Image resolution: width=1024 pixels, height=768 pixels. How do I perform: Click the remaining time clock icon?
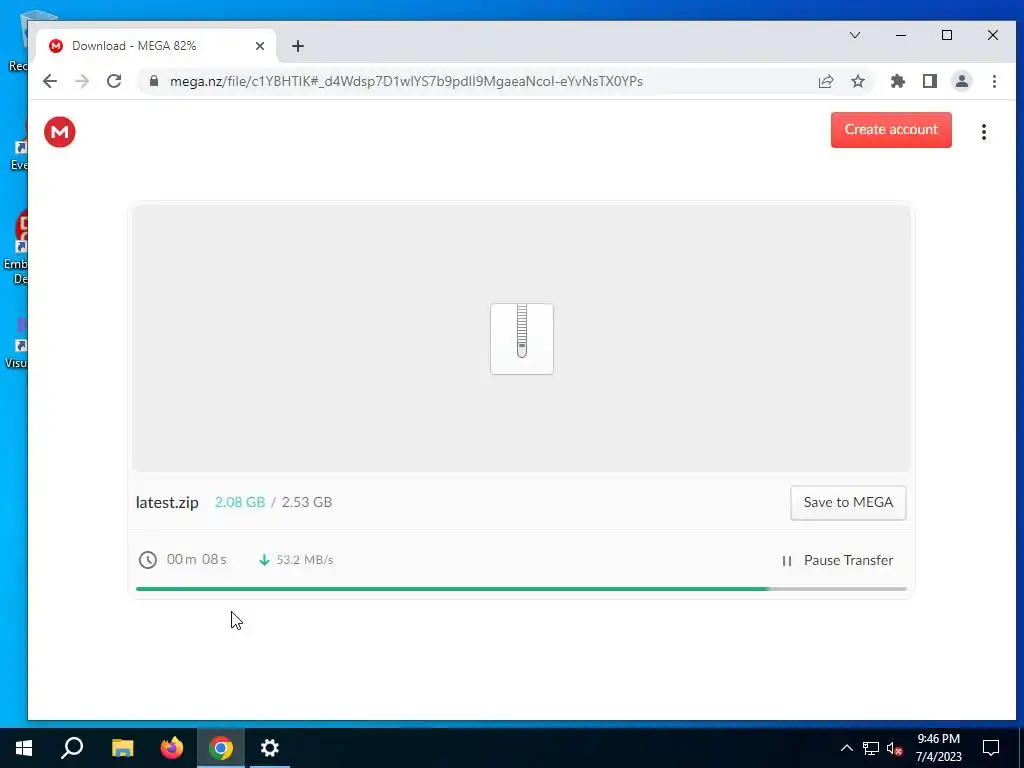pyautogui.click(x=148, y=560)
